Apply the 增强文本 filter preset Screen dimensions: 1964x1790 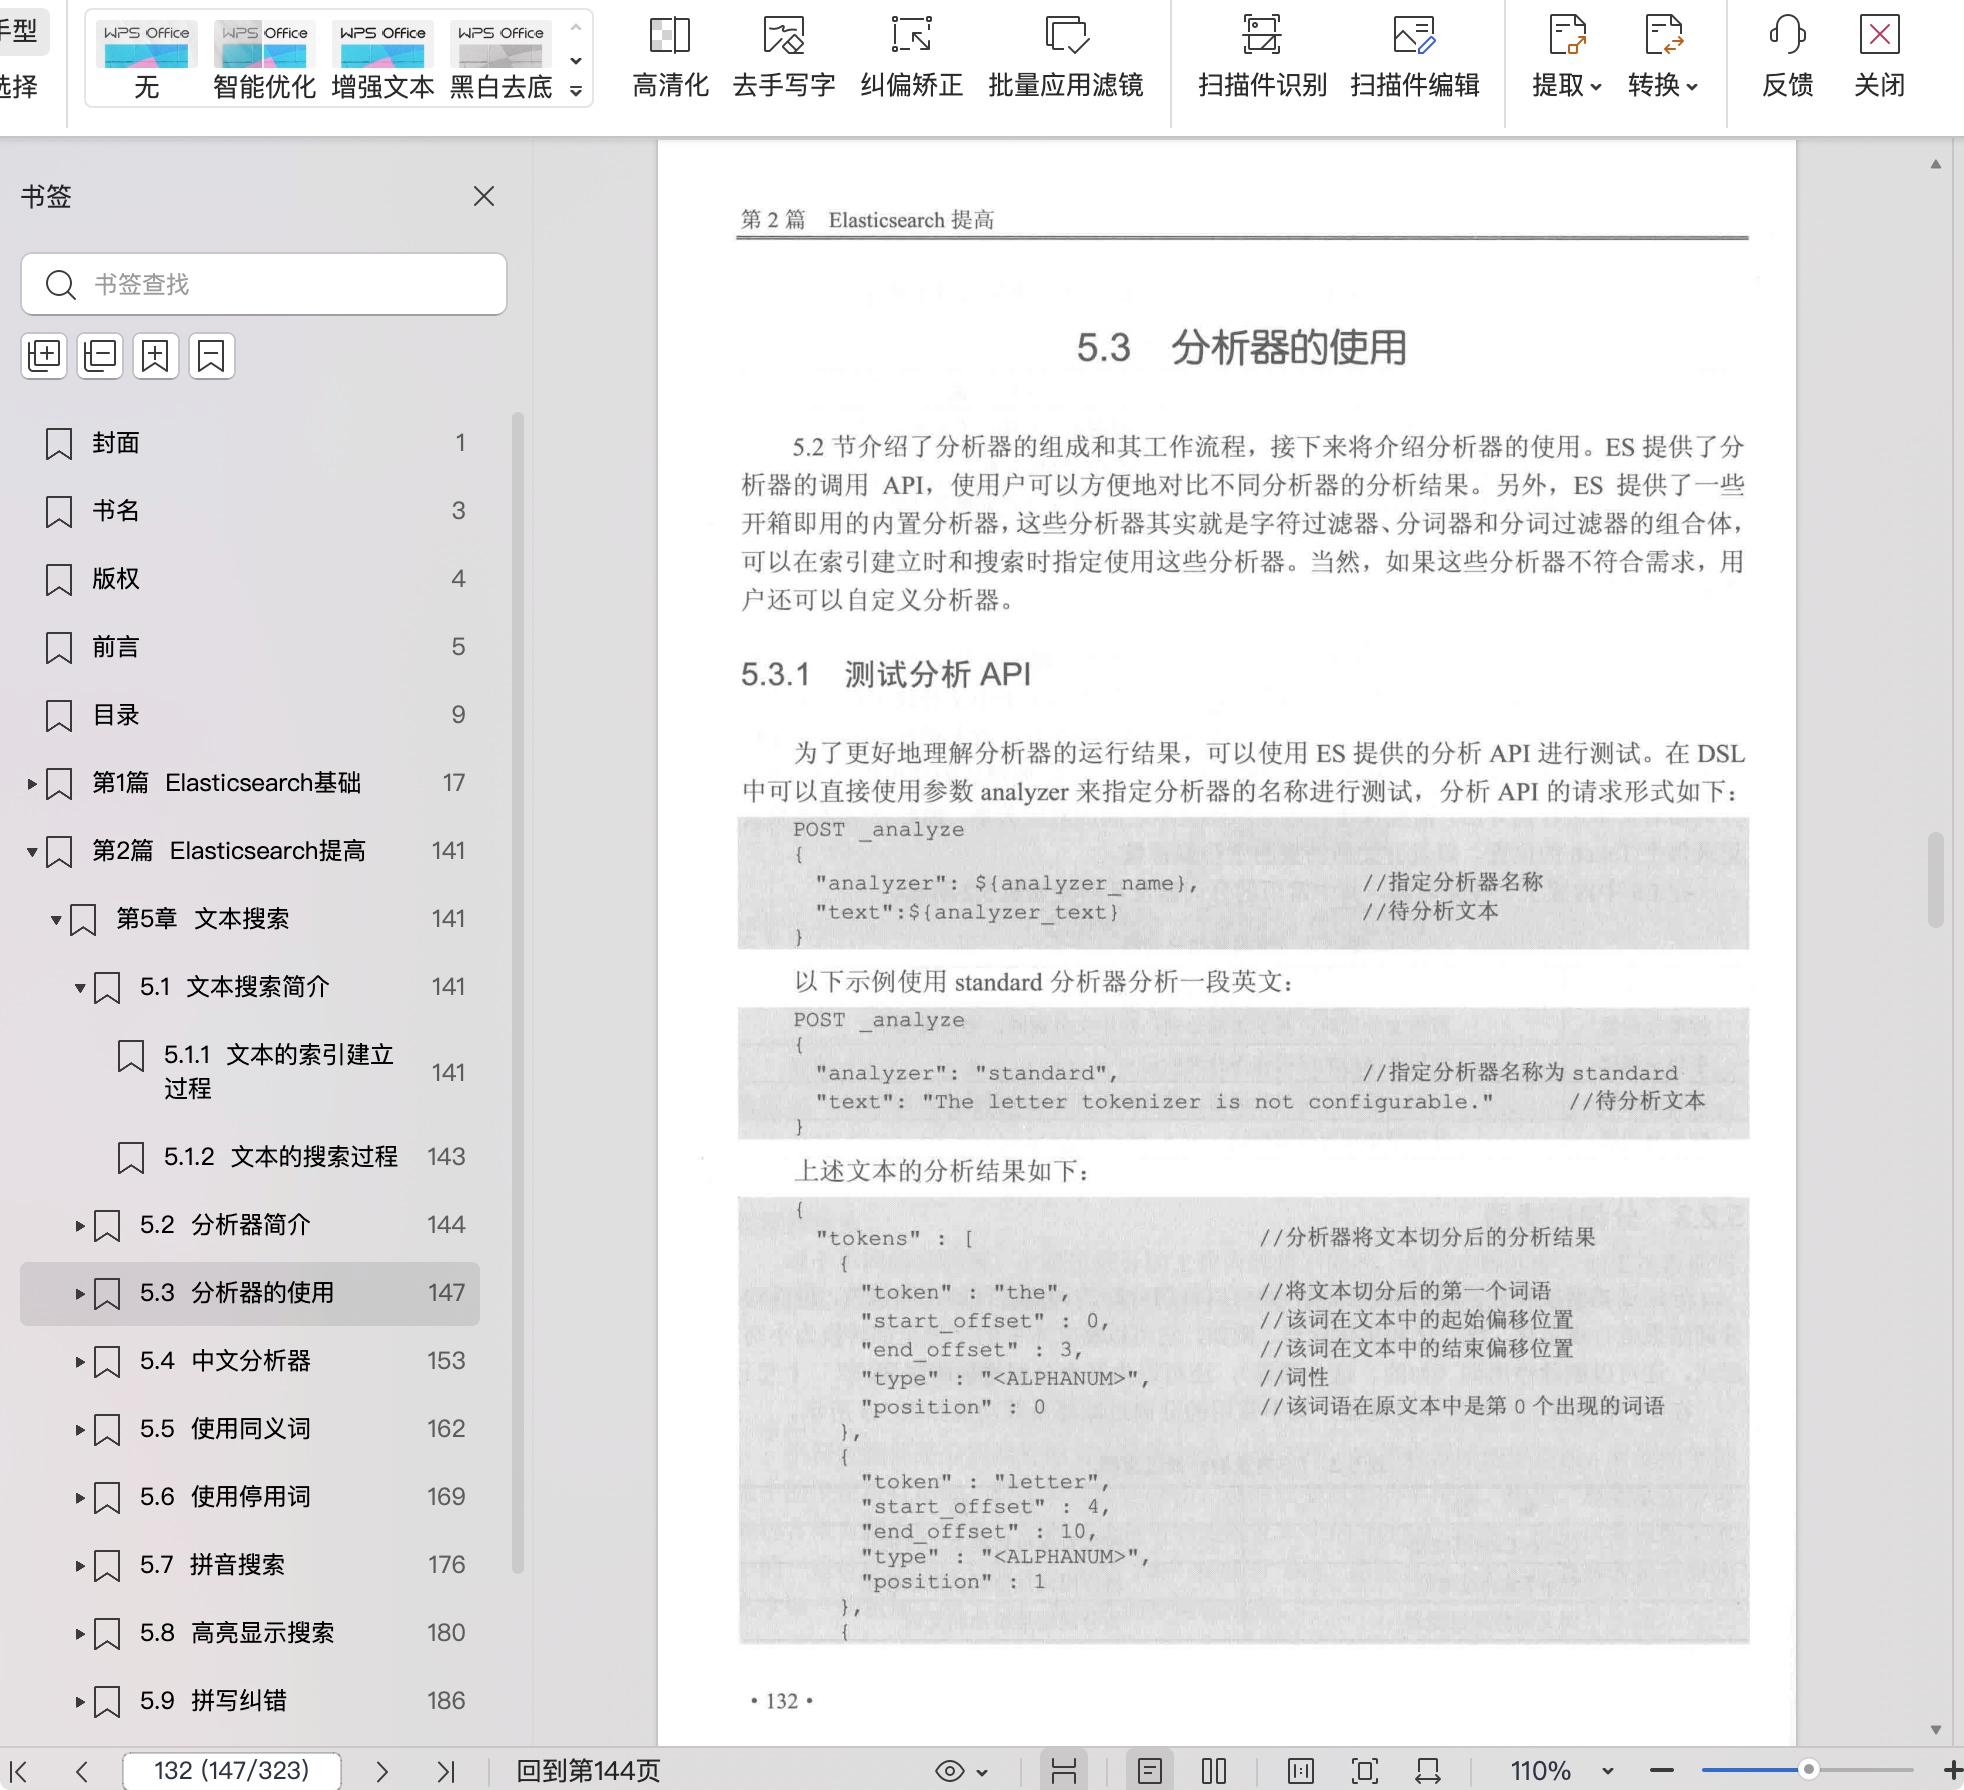(382, 59)
